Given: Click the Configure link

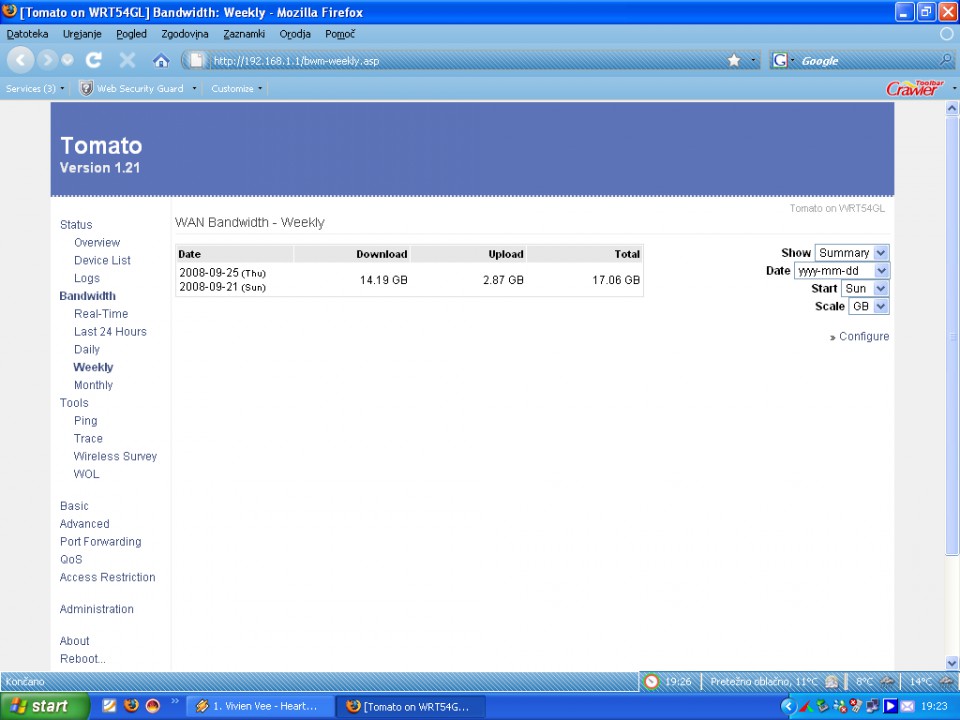Looking at the screenshot, I should coord(864,336).
